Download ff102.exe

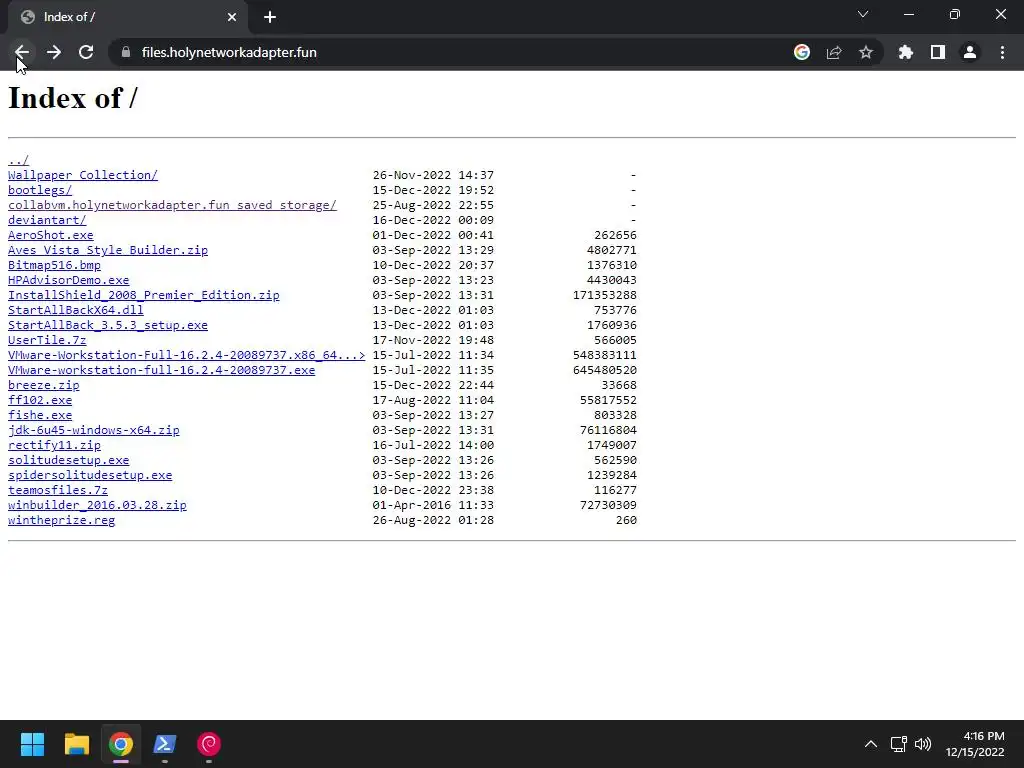click(40, 400)
